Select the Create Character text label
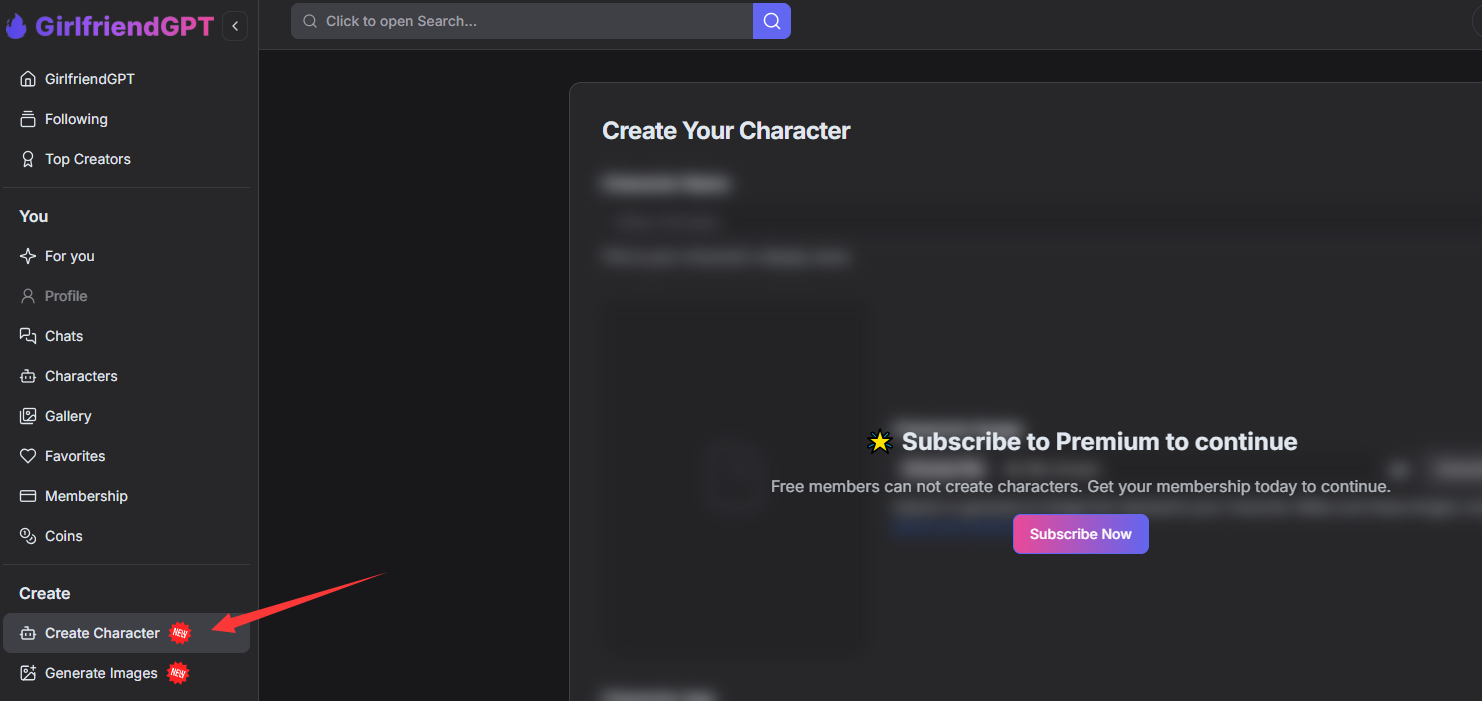Viewport: 1482px width, 701px height. [102, 633]
